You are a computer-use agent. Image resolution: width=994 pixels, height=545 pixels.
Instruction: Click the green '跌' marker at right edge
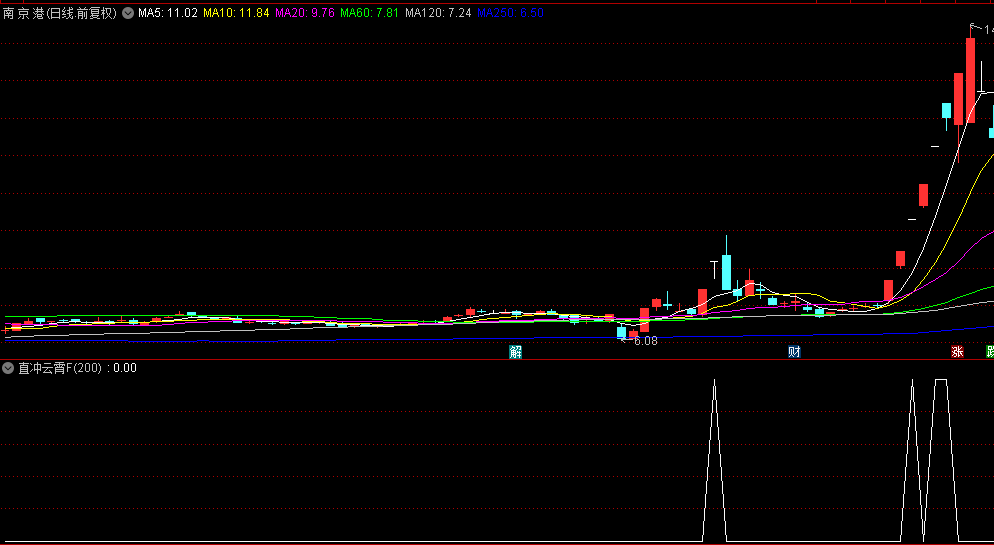pos(989,352)
